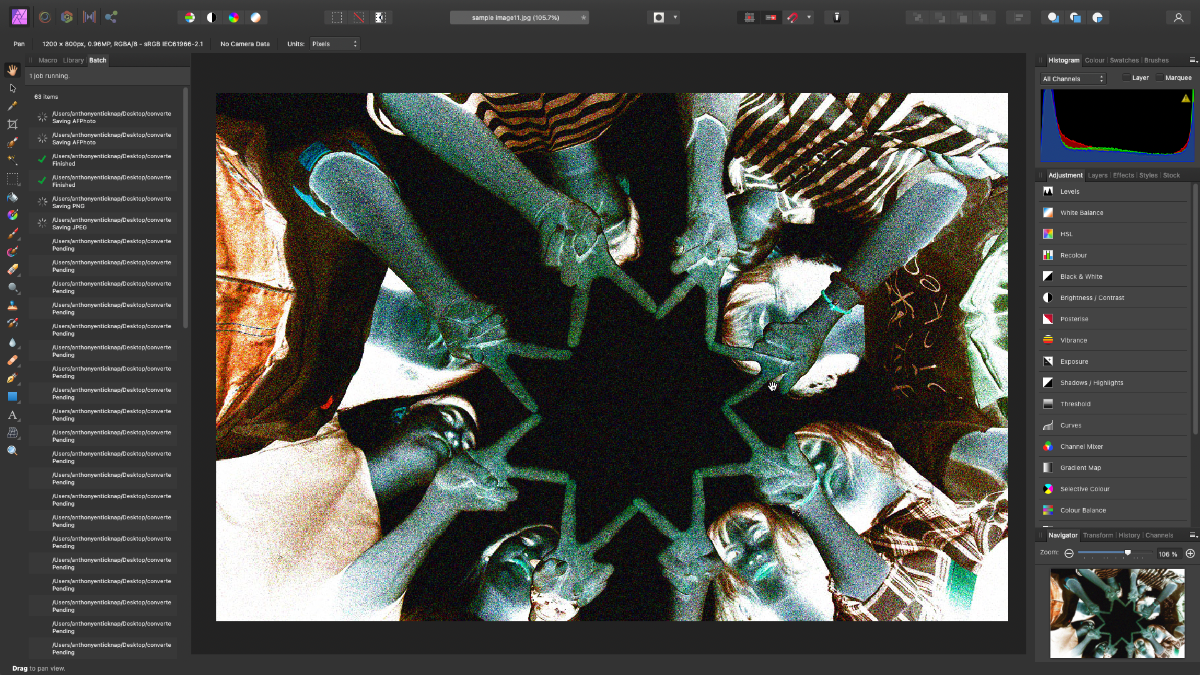Expand the arrange options next to snapping magnet
Screen dimensions: 1200x675
809,17
